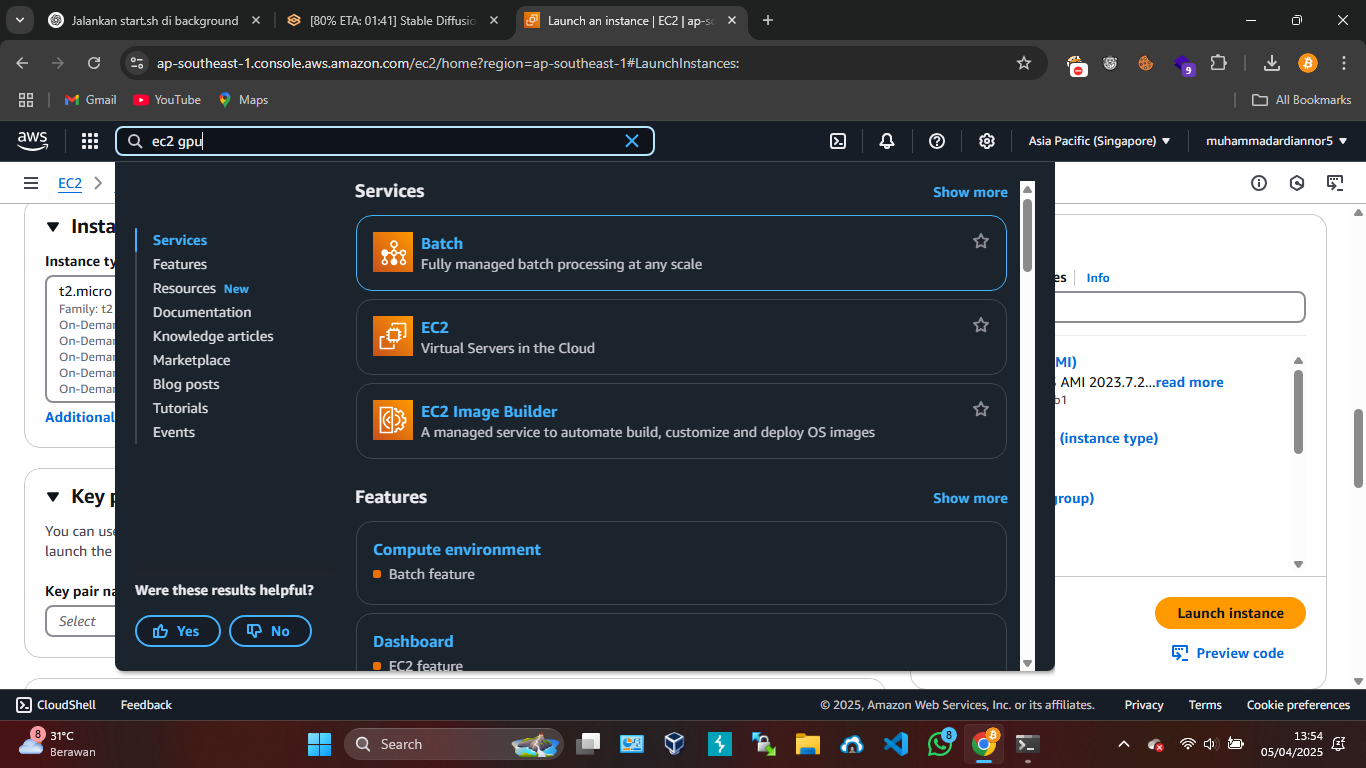Reload the page

[x=94, y=63]
